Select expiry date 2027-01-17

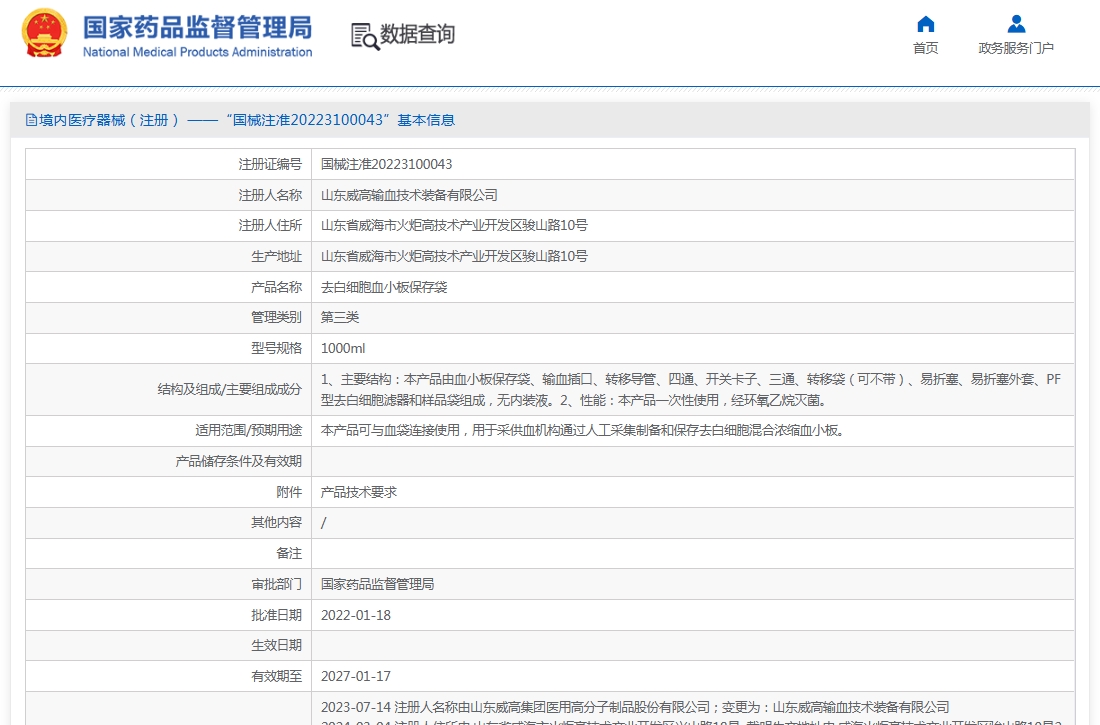[356, 676]
